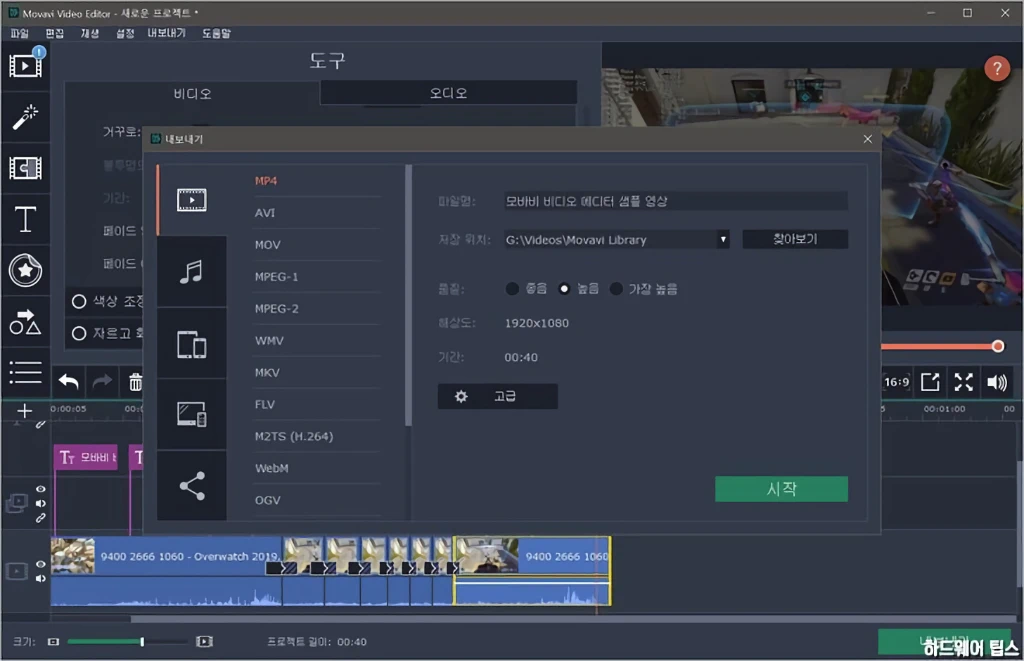Start export with 시작 button
The width and height of the screenshot is (1024, 661).
coord(781,489)
